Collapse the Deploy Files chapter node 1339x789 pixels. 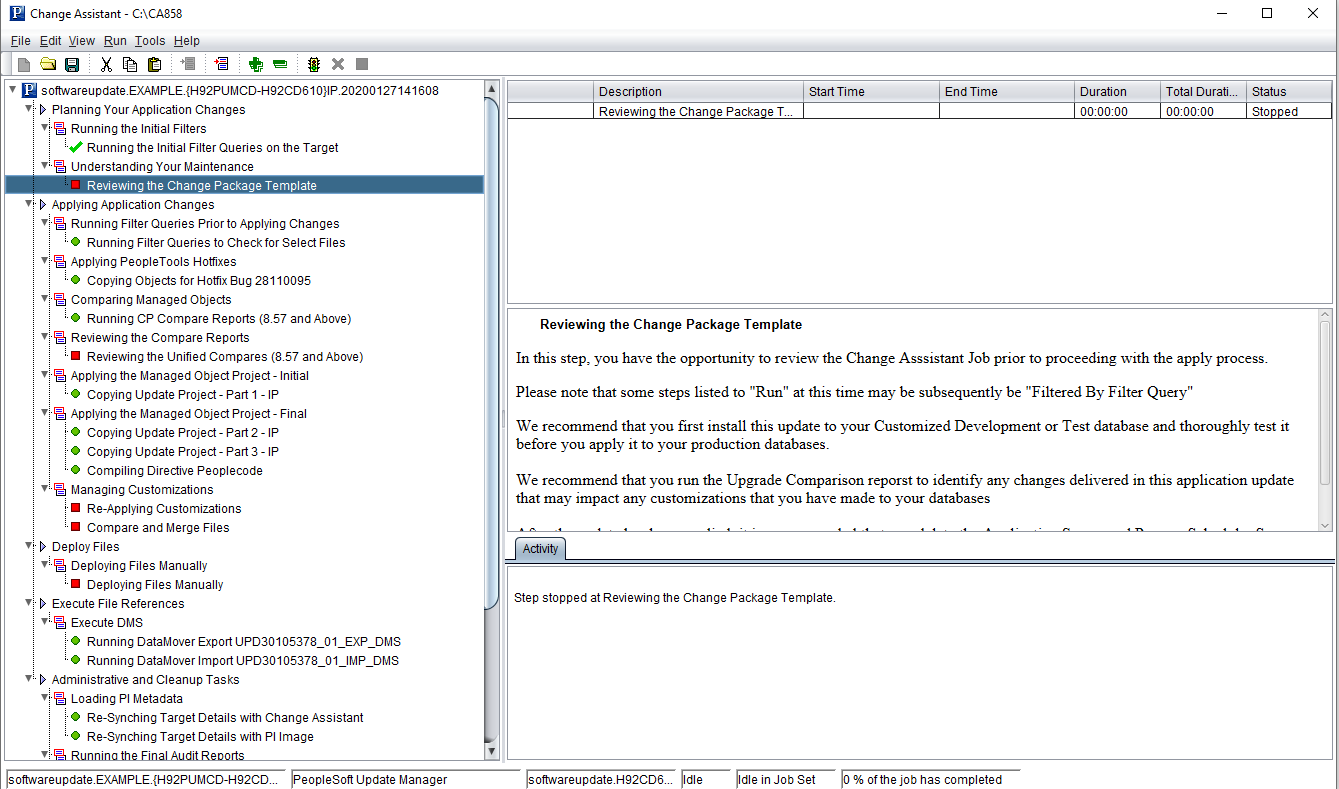coord(28,547)
